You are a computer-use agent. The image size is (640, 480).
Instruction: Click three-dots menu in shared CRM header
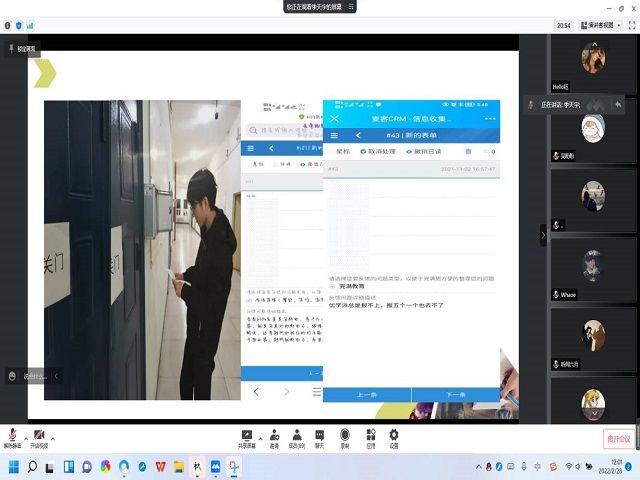pos(490,118)
